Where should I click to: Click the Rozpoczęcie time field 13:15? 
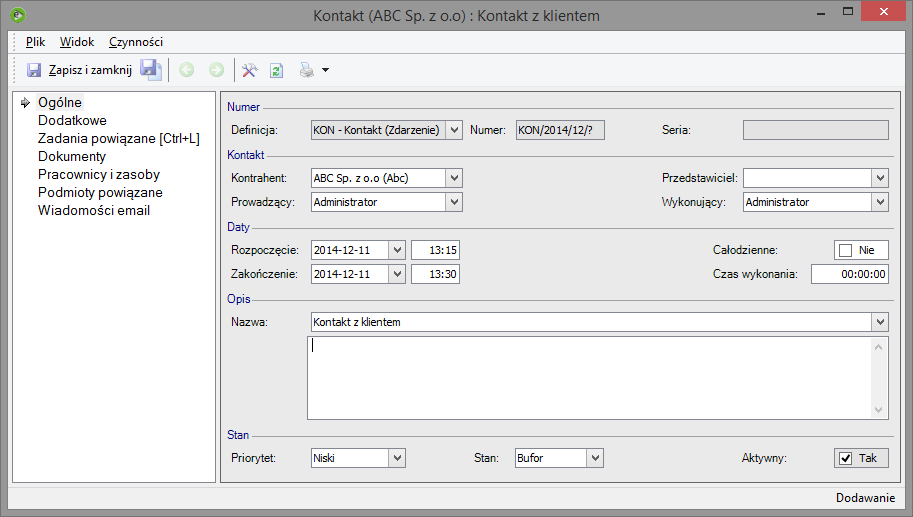pos(436,250)
